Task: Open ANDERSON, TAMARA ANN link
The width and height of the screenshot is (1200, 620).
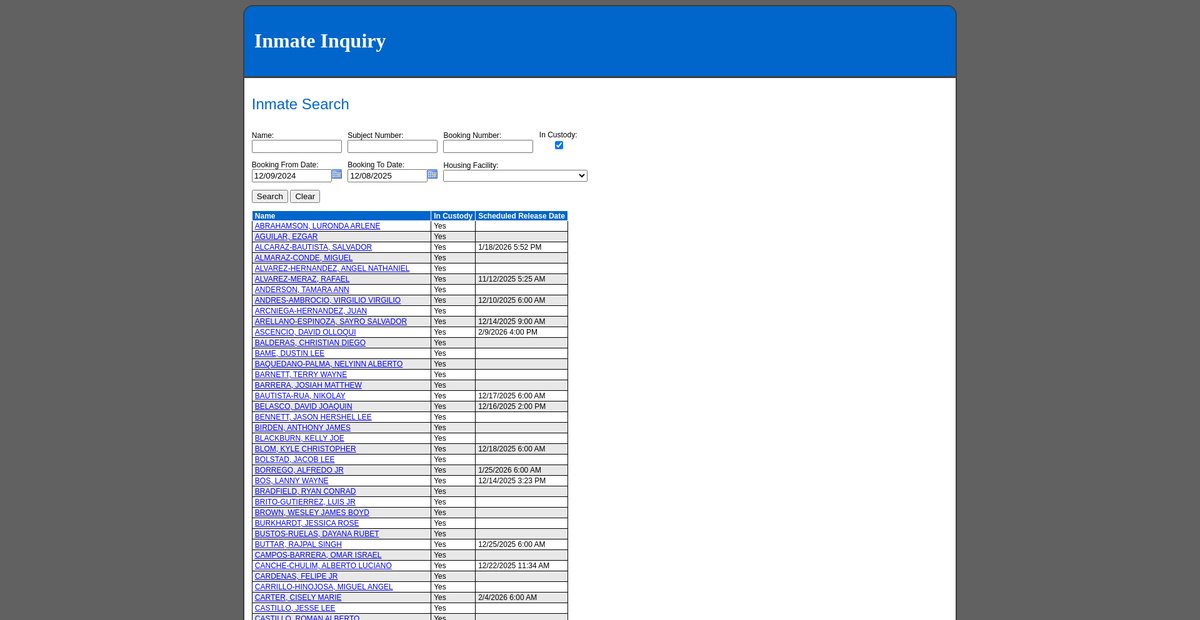Action: click(302, 290)
